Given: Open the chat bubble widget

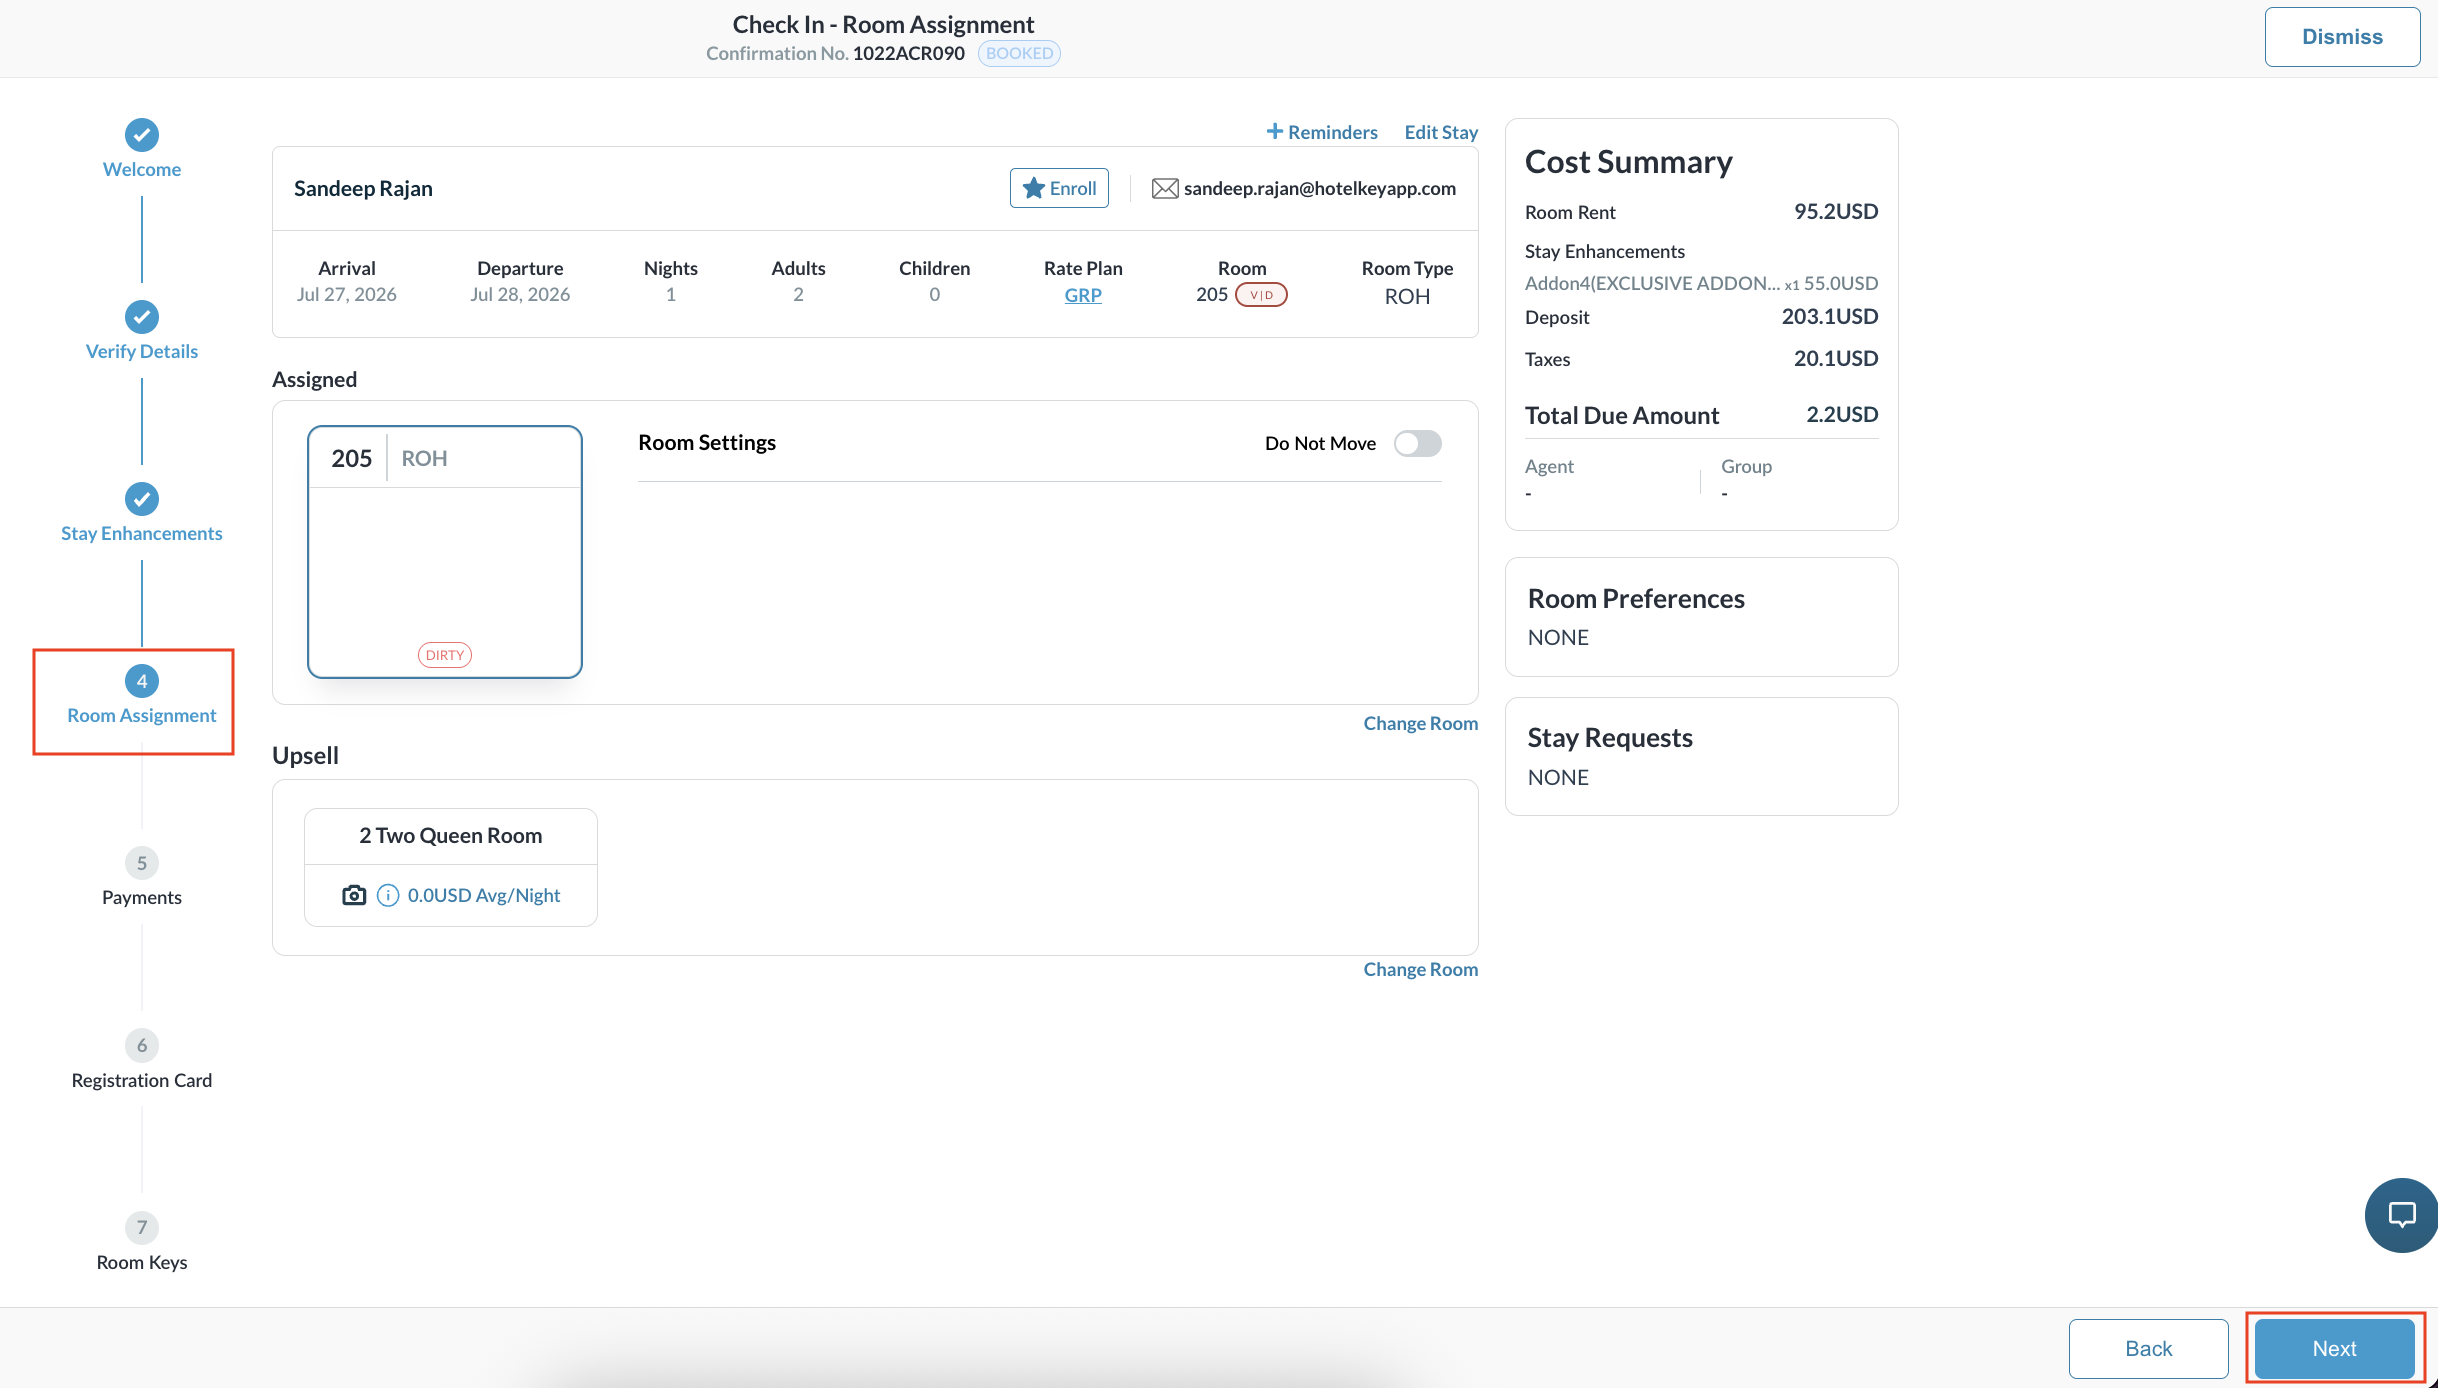Looking at the screenshot, I should point(2401,1215).
